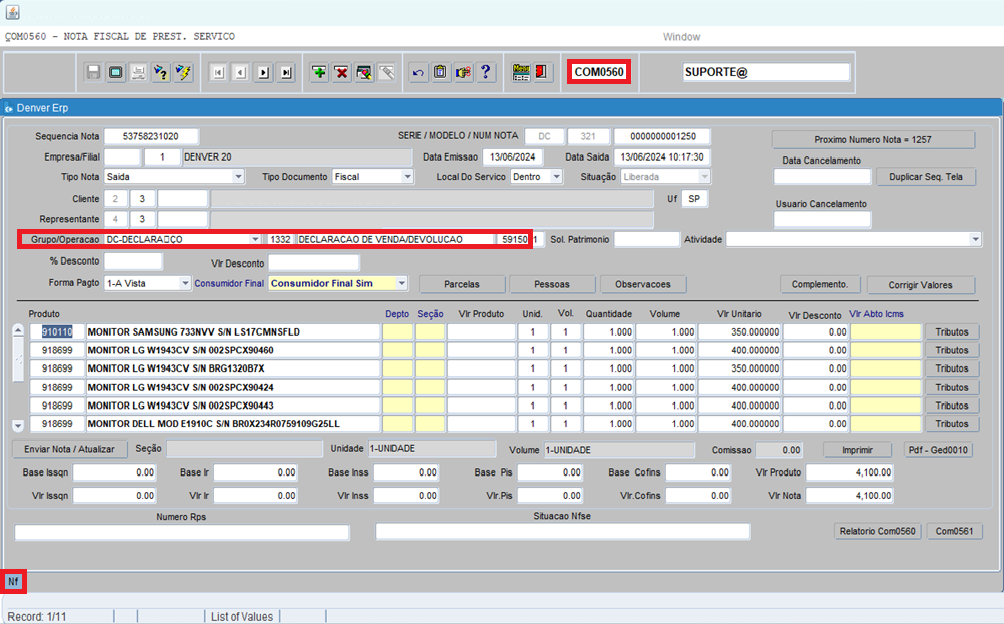The width and height of the screenshot is (1004, 624).
Task: Expand the Grupo/Operacao DC-DECLARA dropdown
Action: (x=255, y=239)
